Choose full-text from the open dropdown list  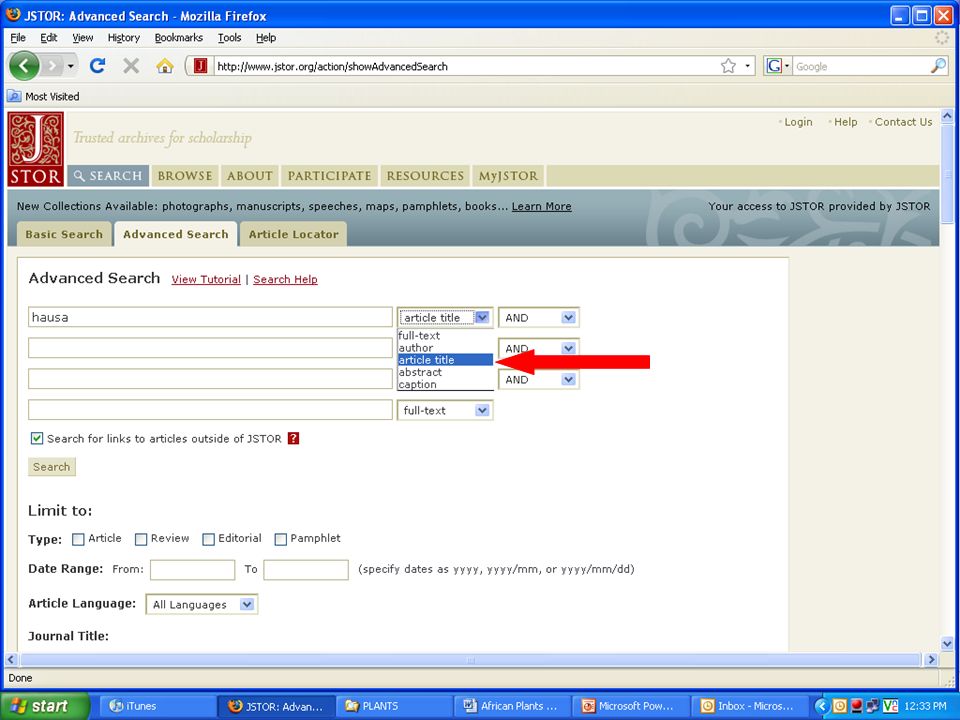(445, 336)
